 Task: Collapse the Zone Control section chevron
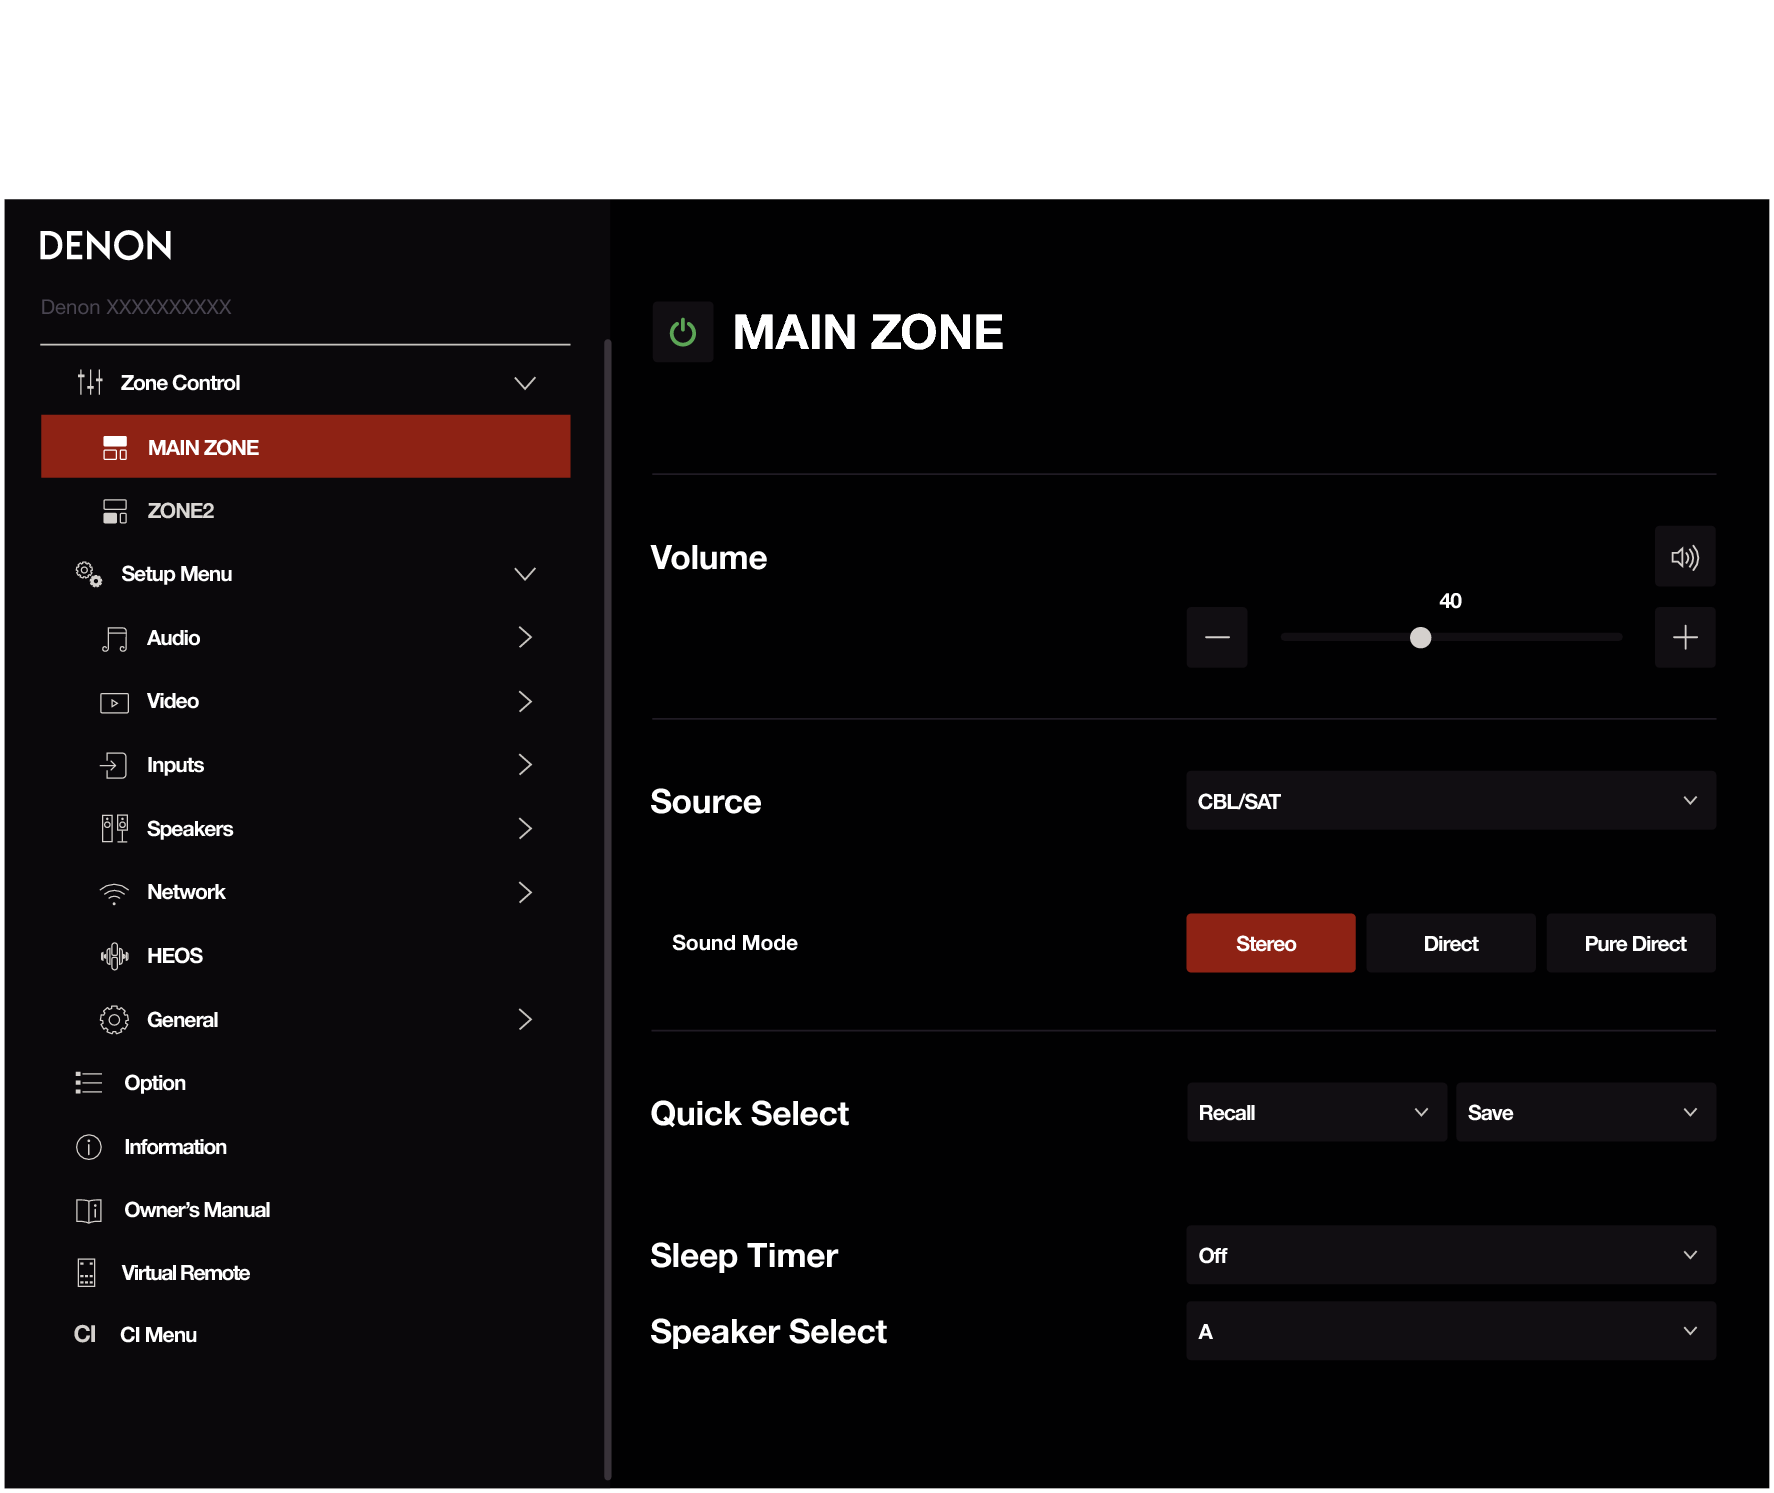click(x=525, y=383)
